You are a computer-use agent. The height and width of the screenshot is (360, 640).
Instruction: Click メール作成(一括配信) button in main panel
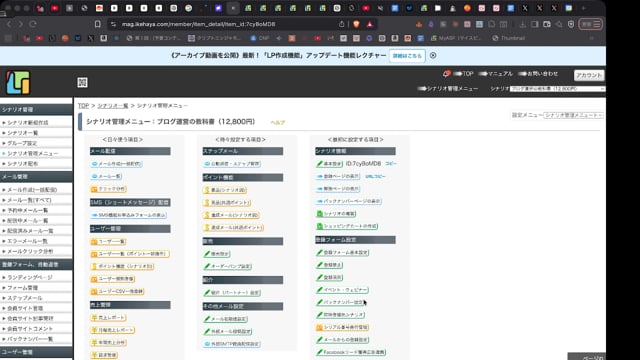116,164
